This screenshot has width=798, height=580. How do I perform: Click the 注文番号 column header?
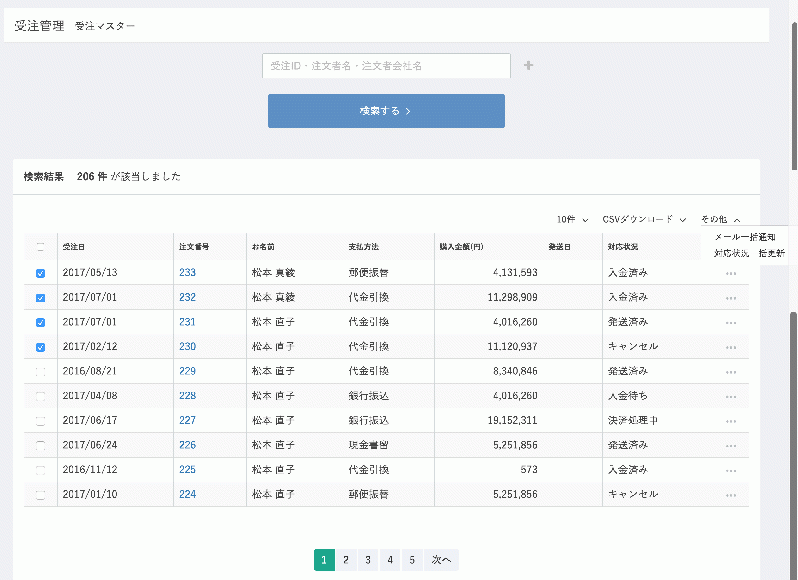194,247
